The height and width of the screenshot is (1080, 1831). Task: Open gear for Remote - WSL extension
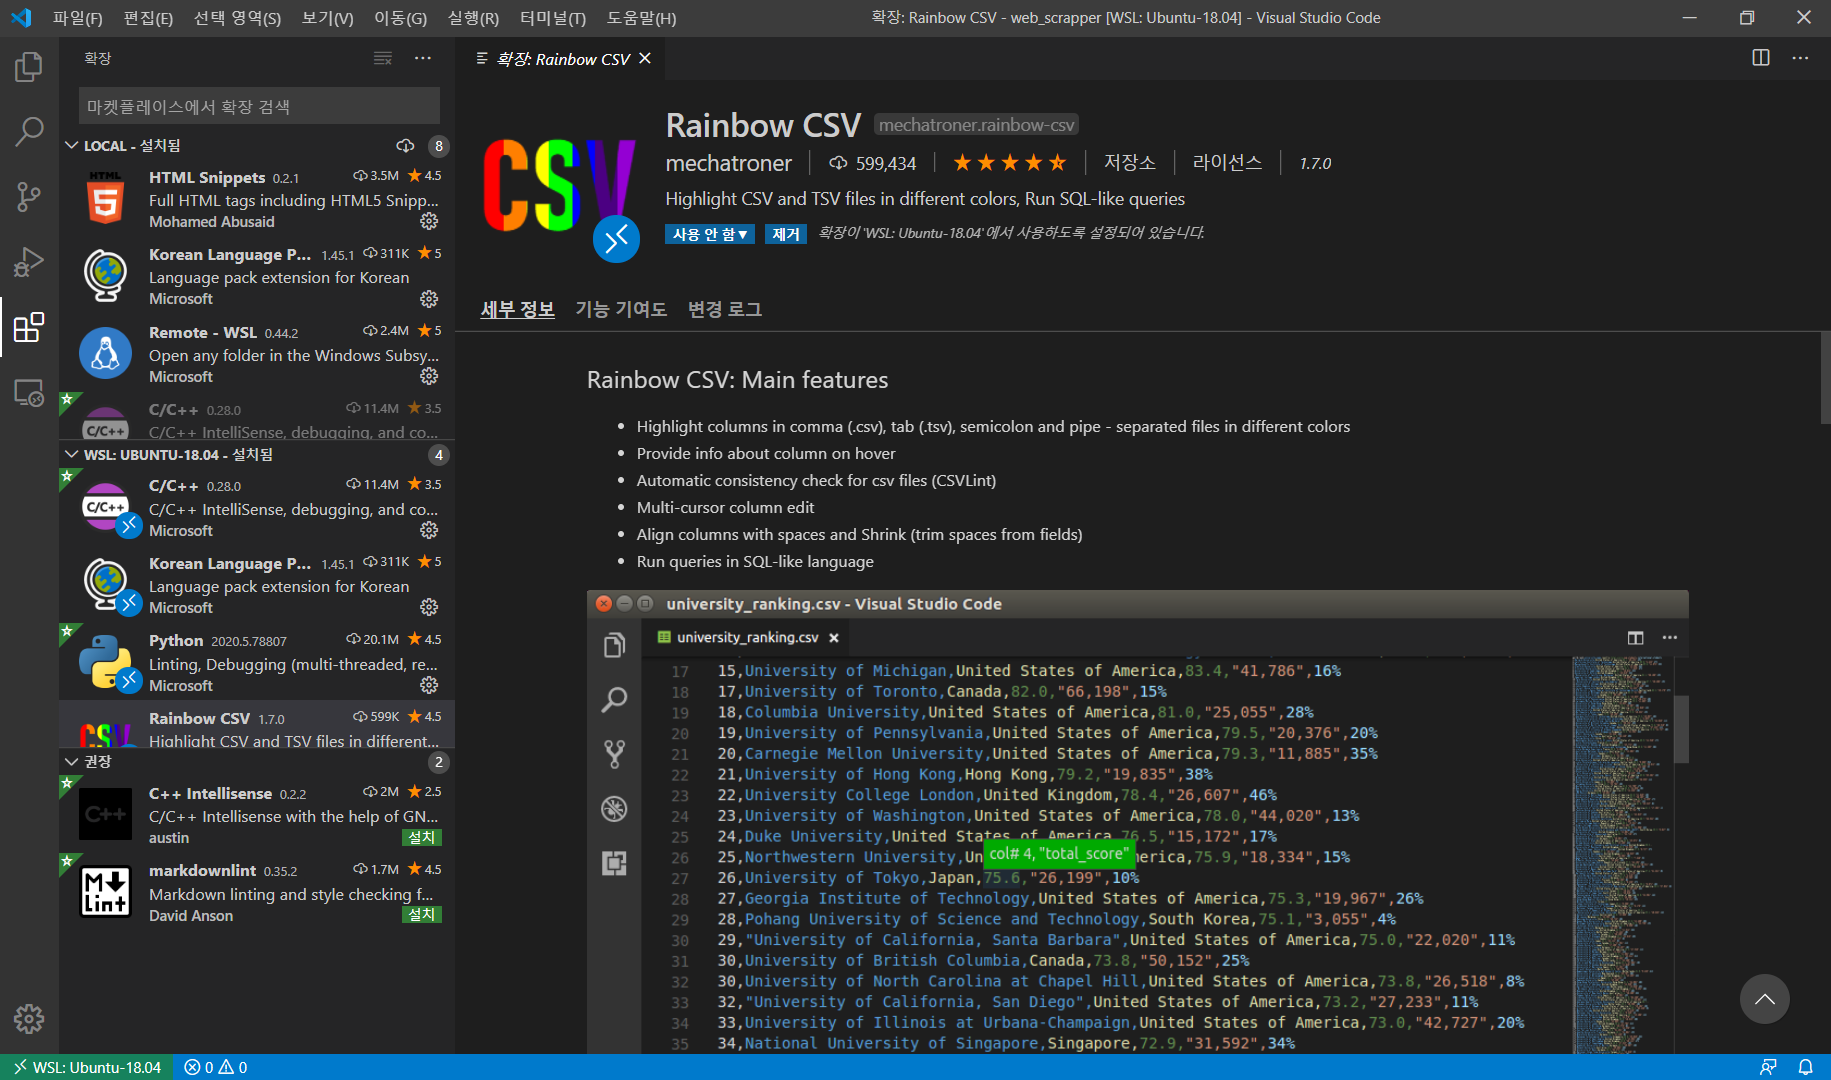(x=429, y=376)
